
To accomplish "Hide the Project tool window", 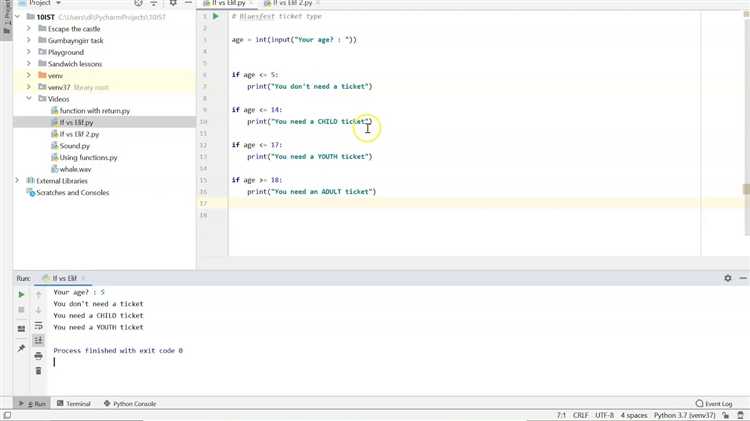I will click(x=188, y=3).
